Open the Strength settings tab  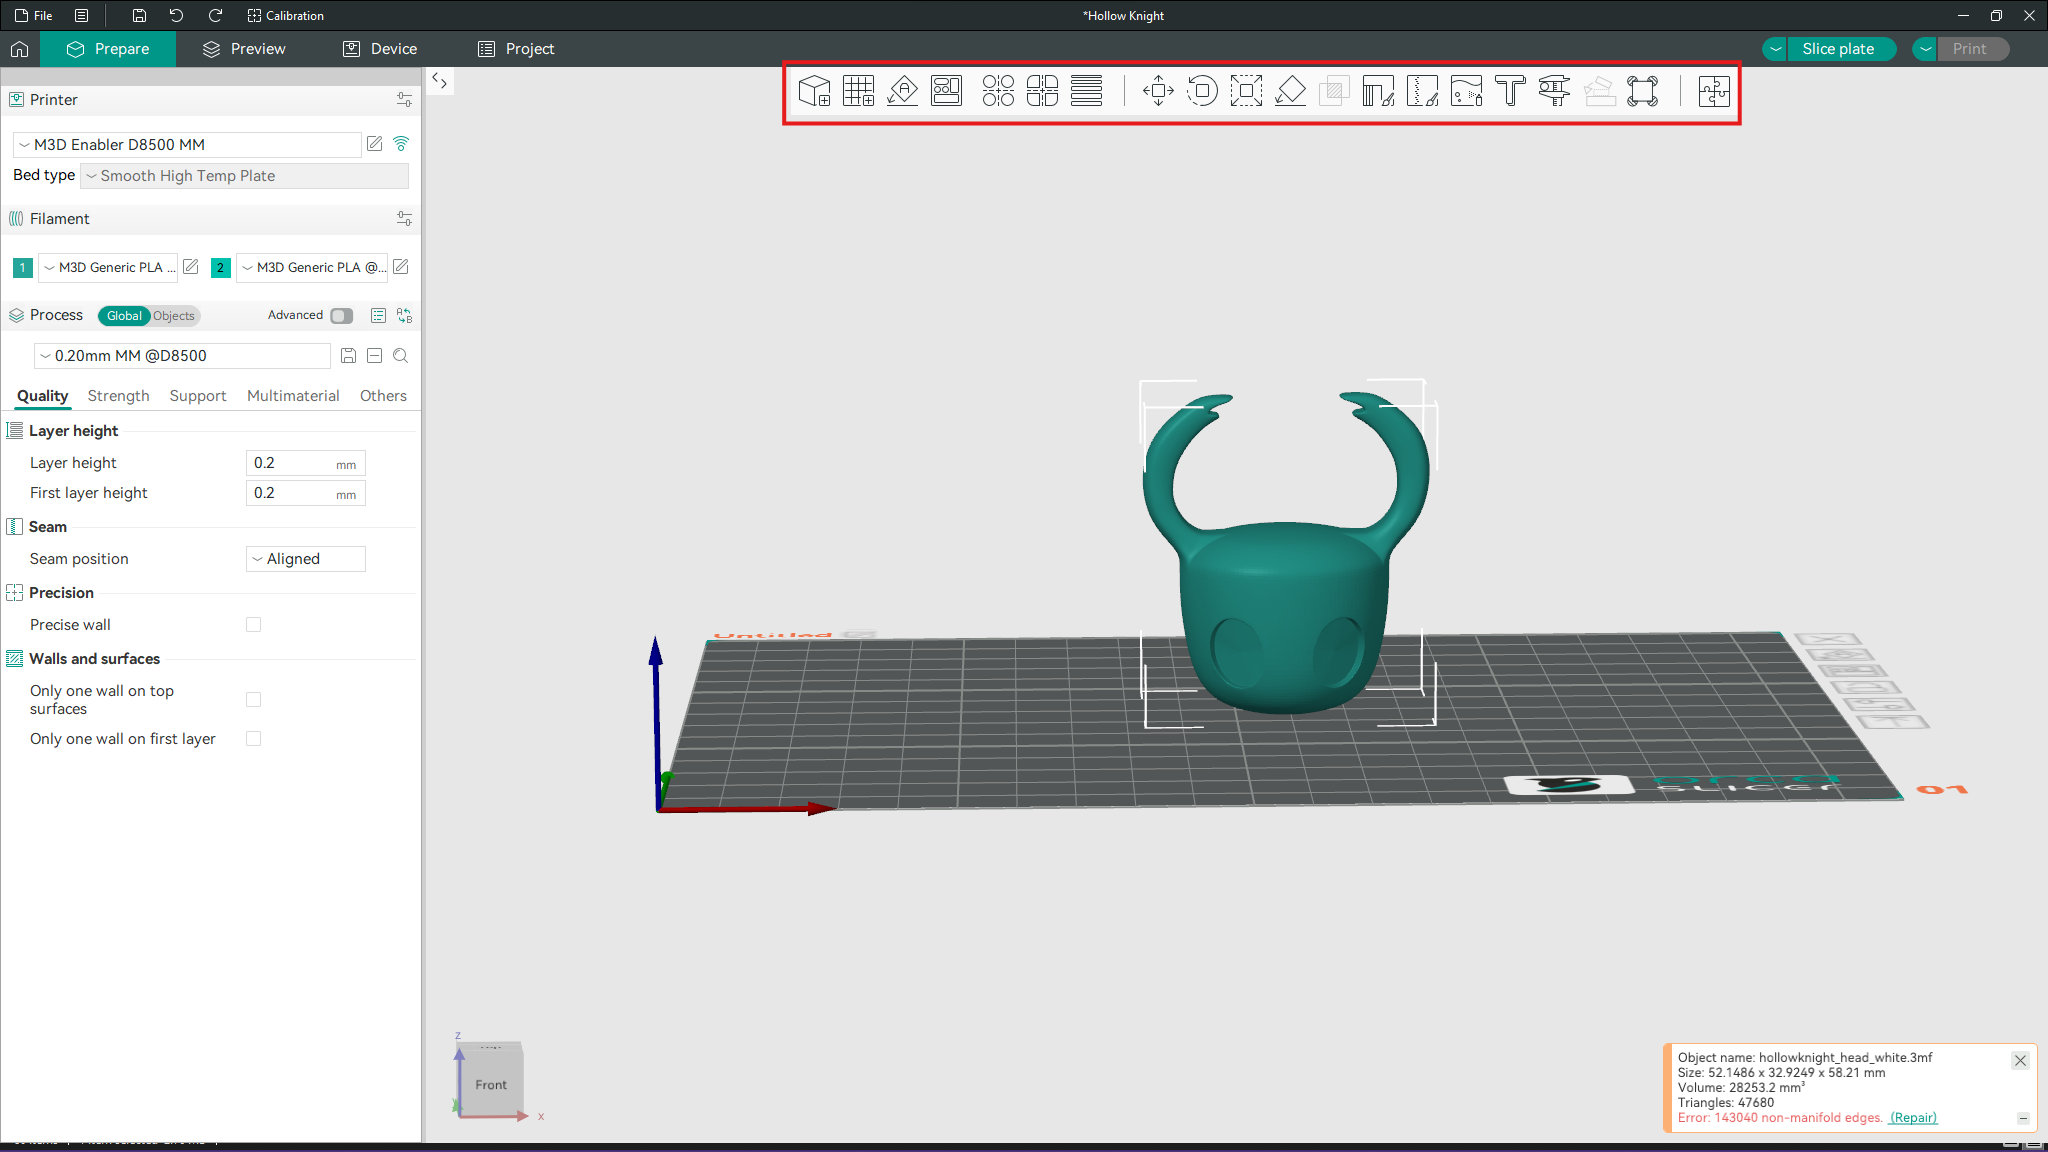coord(118,396)
